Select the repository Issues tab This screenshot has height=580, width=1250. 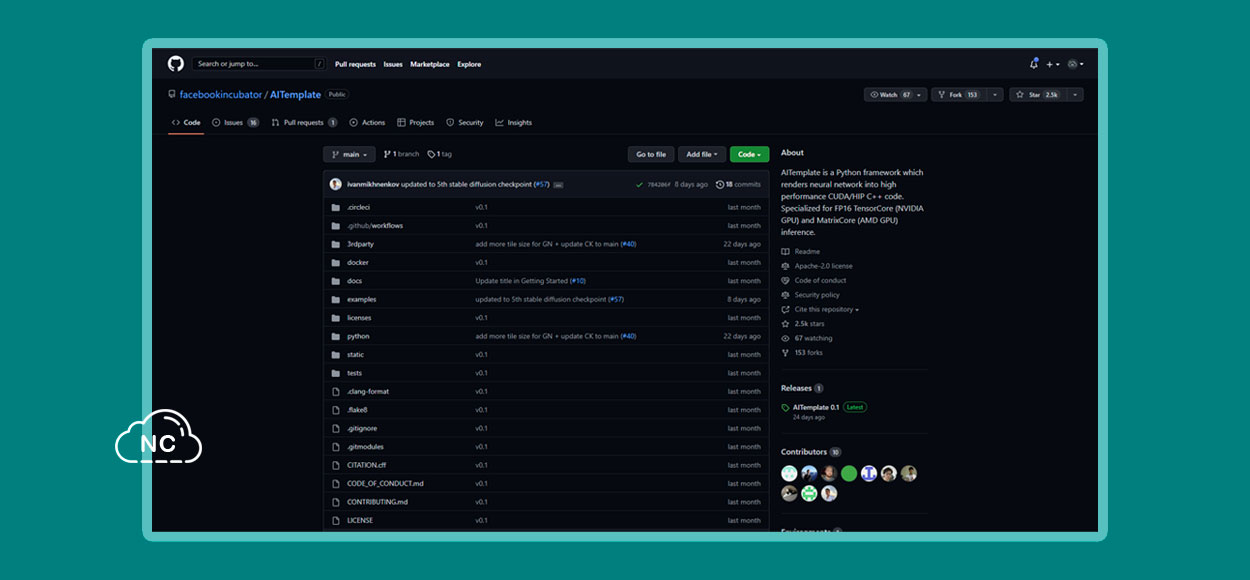pos(235,122)
